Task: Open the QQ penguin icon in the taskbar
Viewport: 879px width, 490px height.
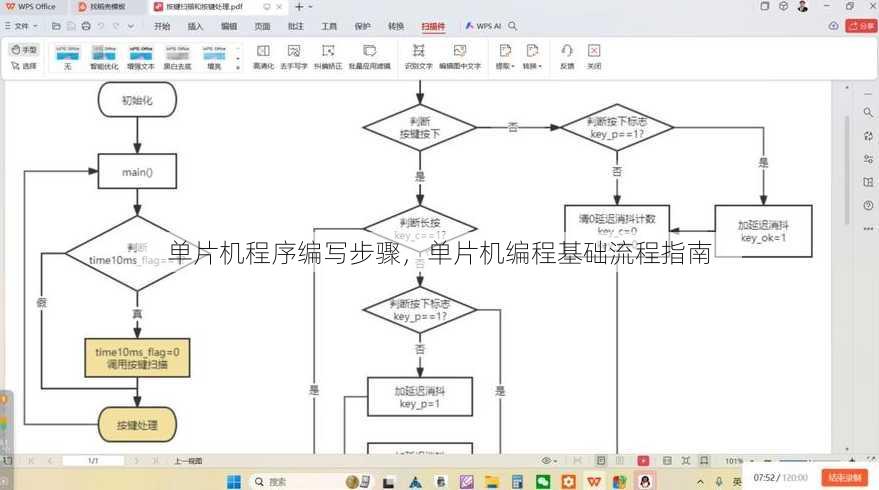Action: click(645, 481)
